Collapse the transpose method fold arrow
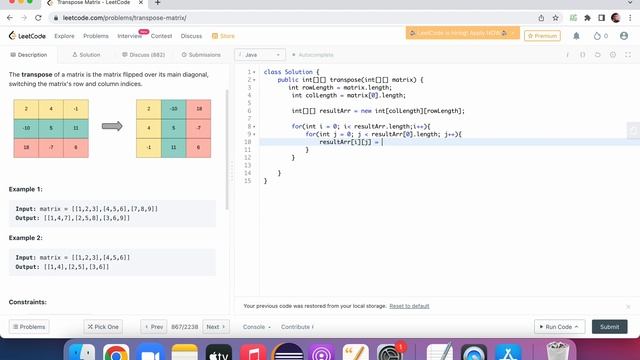The width and height of the screenshot is (640, 360). (x=254, y=80)
